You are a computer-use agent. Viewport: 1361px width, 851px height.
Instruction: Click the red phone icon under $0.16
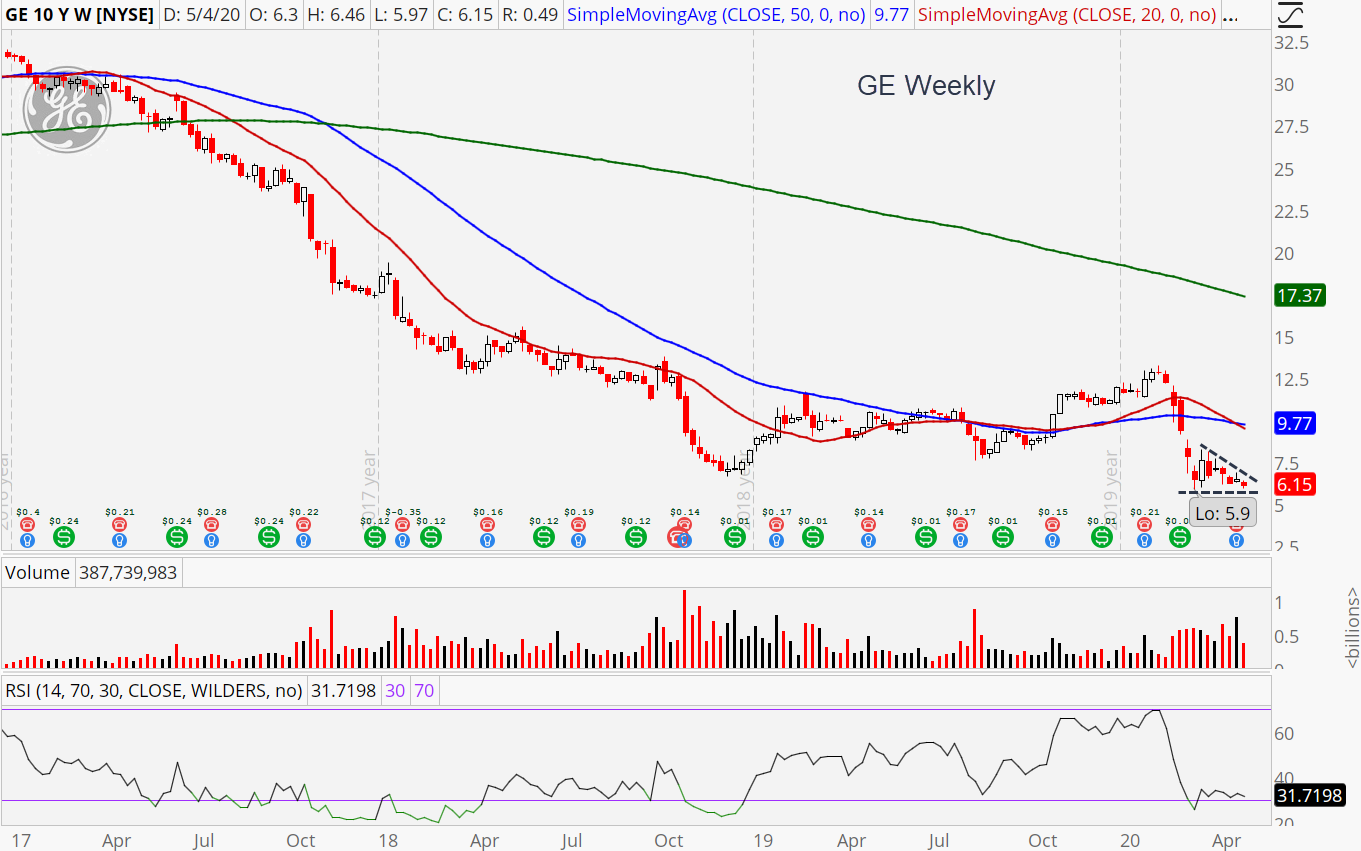(x=487, y=524)
